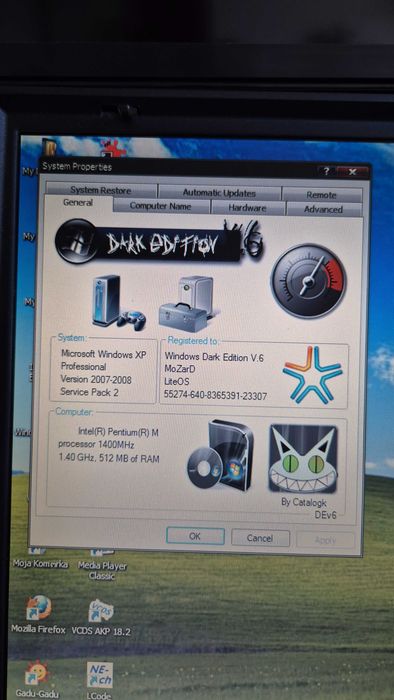The height and width of the screenshot is (700, 394).
Task: Select the product ID 55274-640-8365391-23307
Action: (216, 395)
